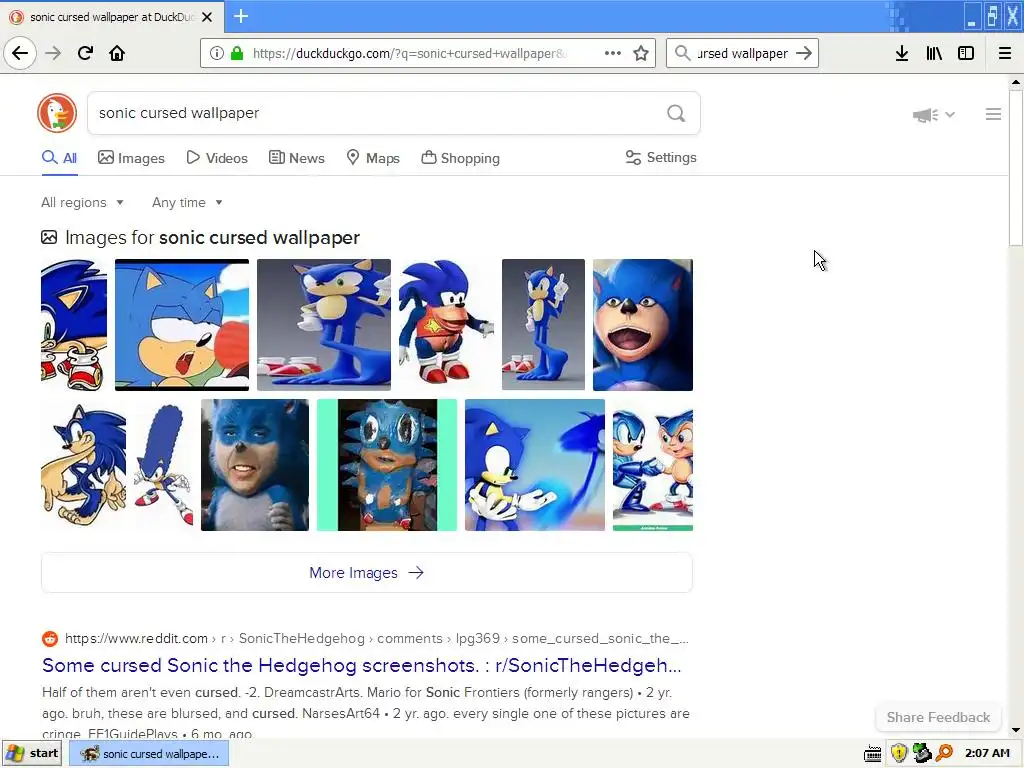Click 'Images for sonic cursed wallpaper' heading

pyautogui.click(x=212, y=238)
